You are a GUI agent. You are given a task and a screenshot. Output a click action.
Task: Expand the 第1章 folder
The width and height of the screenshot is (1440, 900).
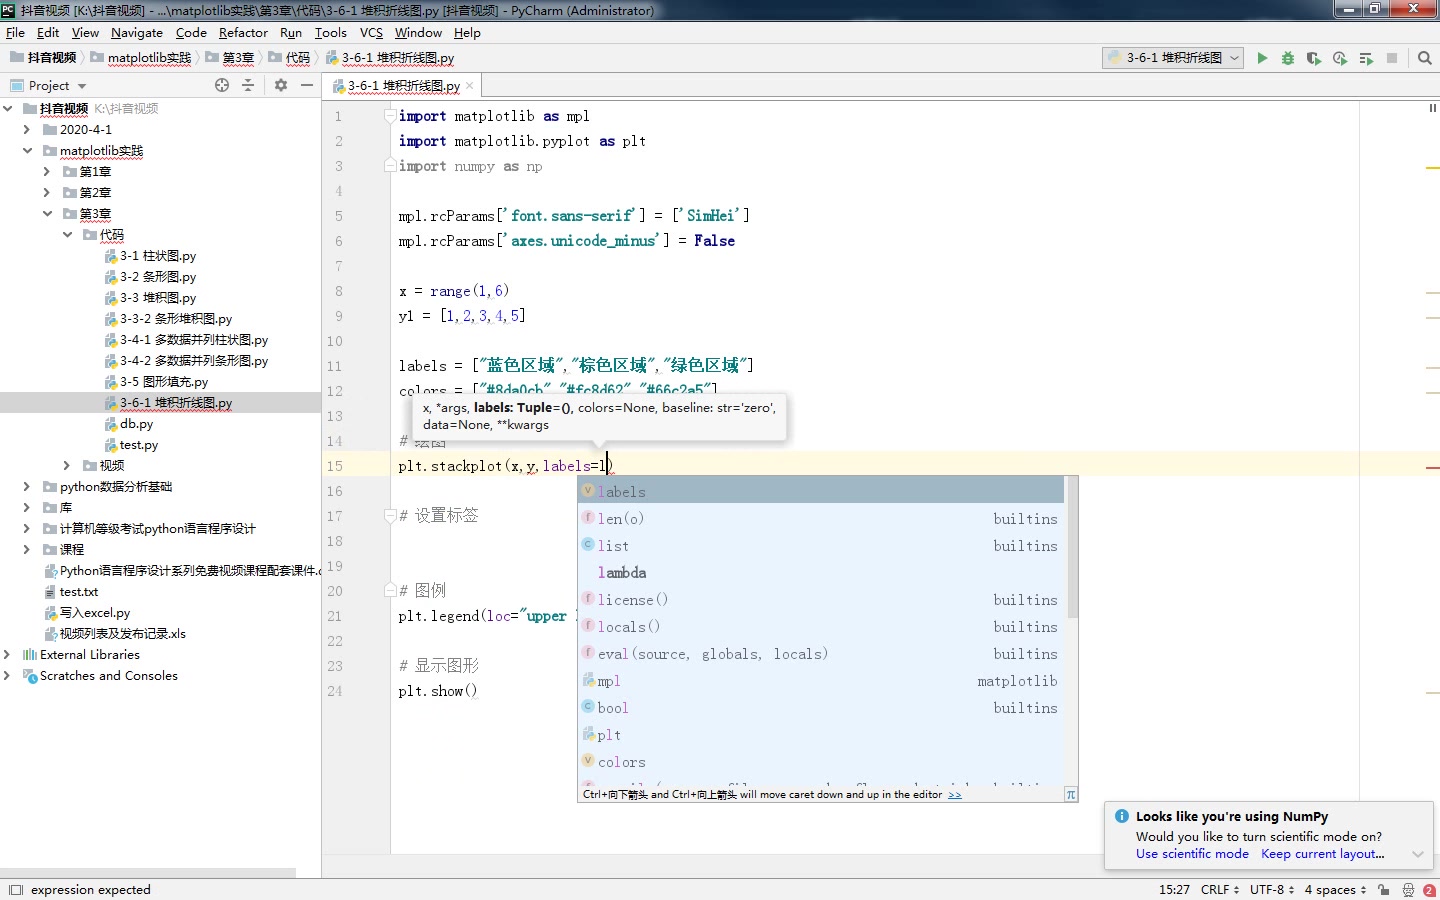[x=47, y=171]
